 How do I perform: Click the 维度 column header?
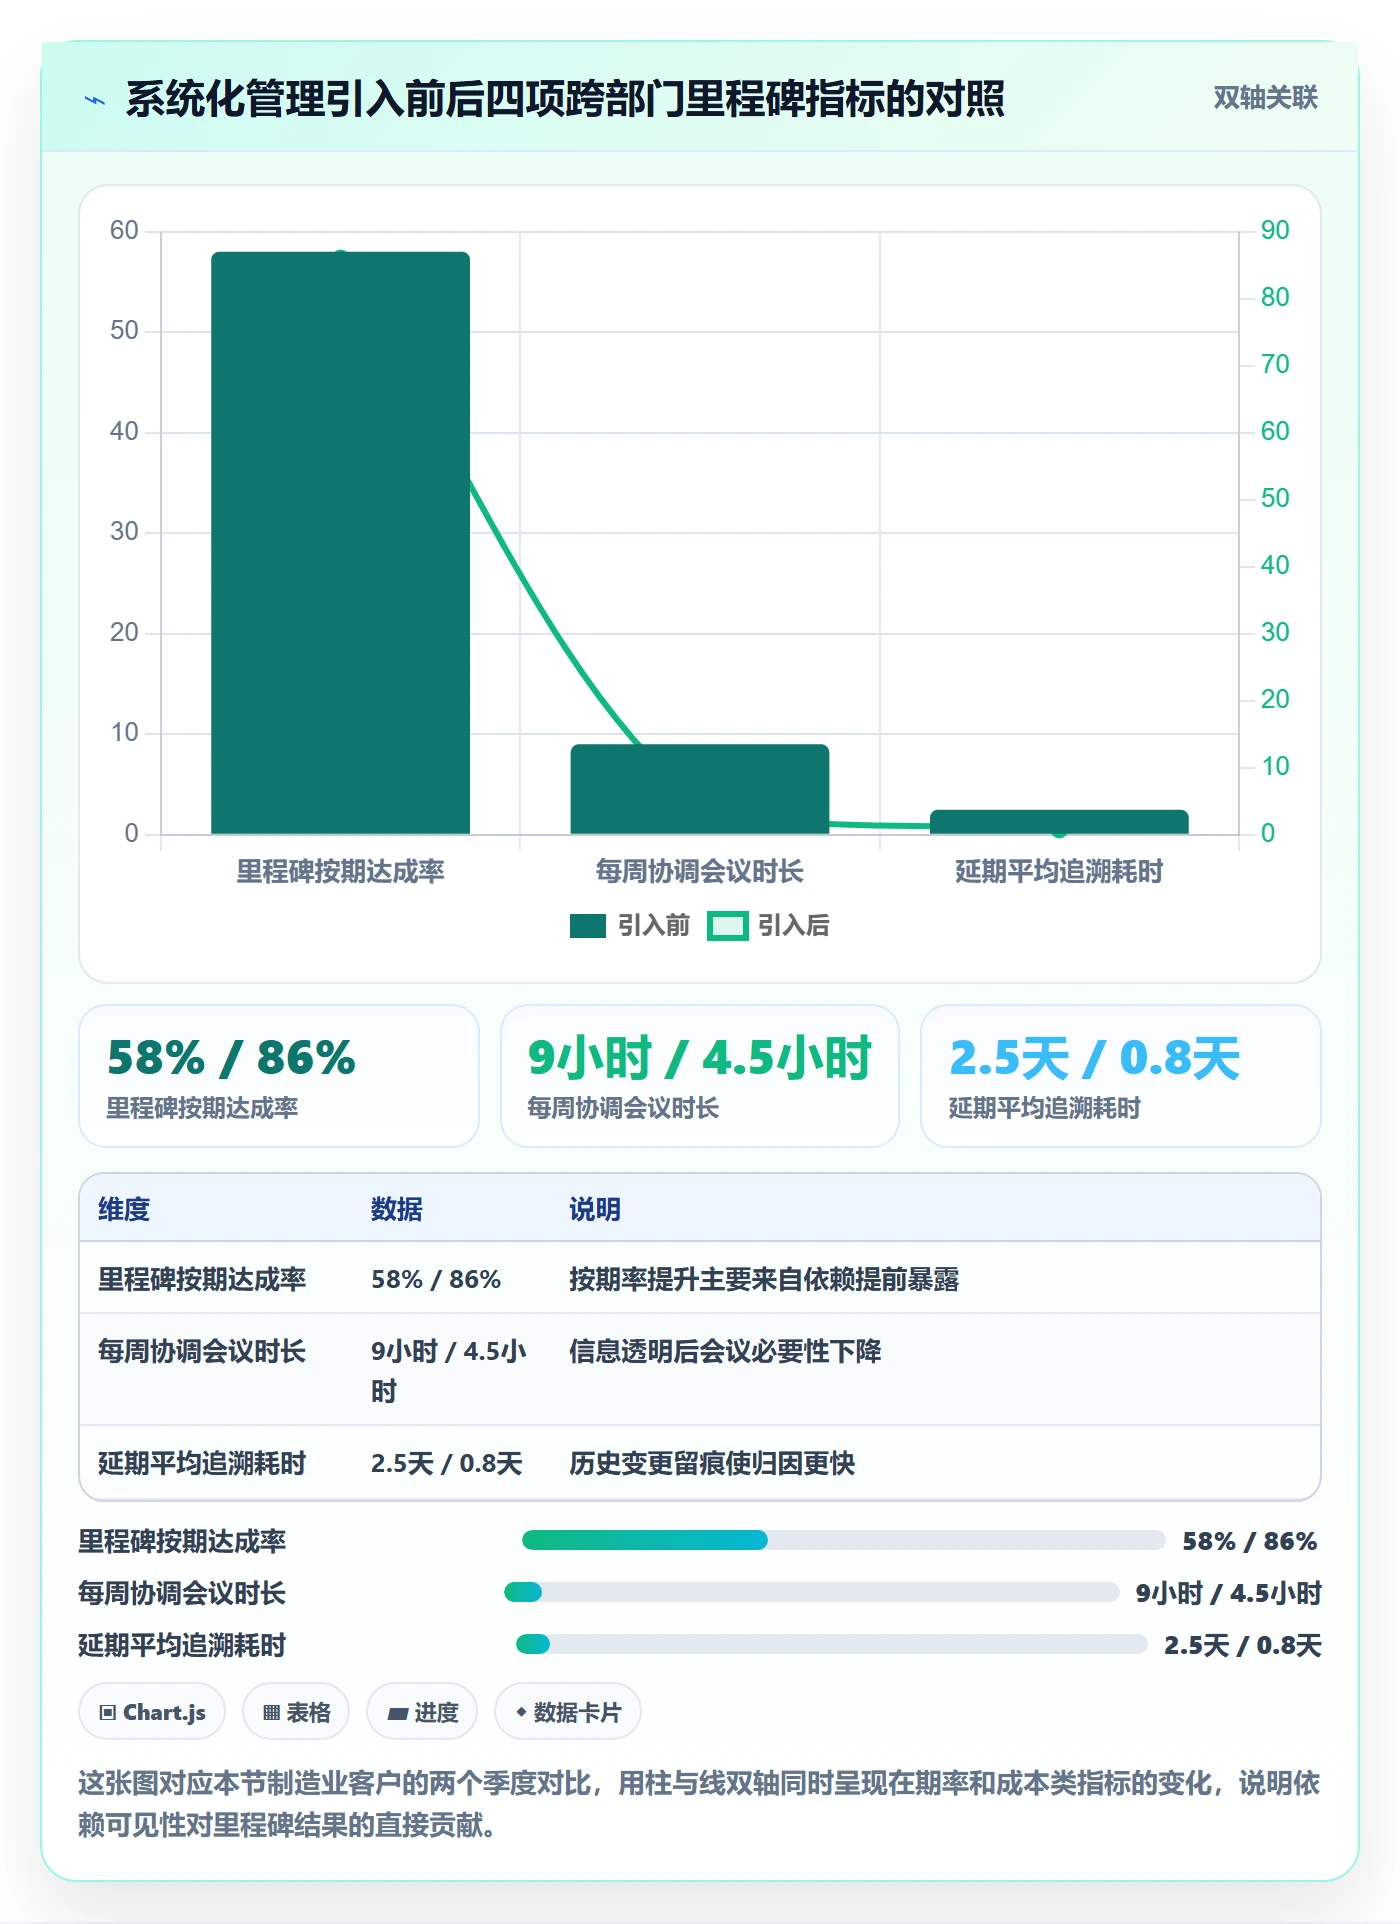coord(124,1209)
